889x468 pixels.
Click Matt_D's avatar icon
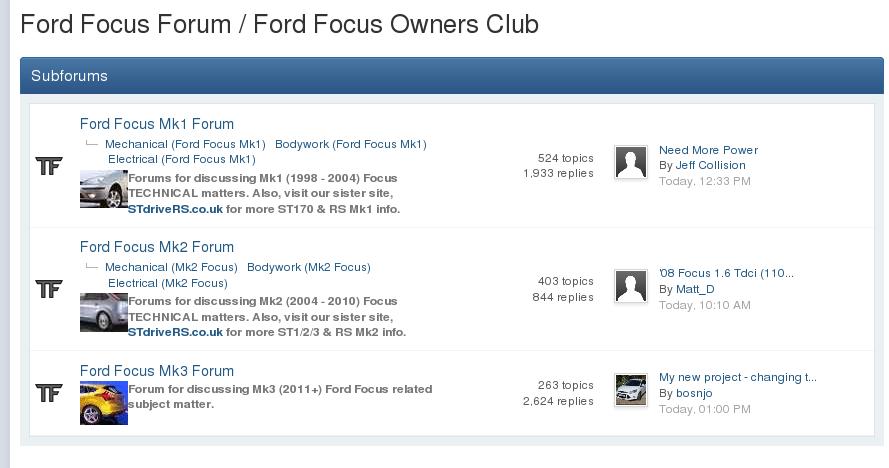click(630, 286)
